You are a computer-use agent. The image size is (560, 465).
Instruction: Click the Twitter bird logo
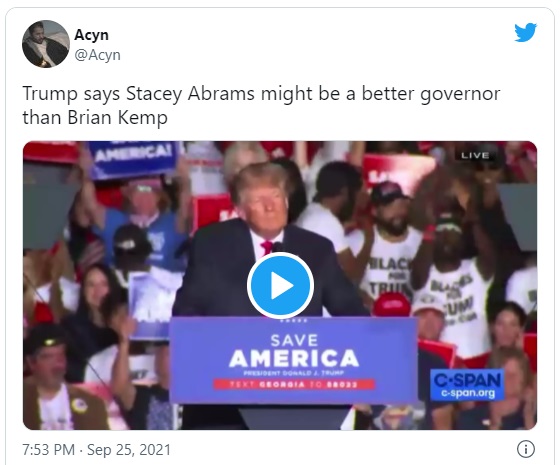tap(526, 32)
